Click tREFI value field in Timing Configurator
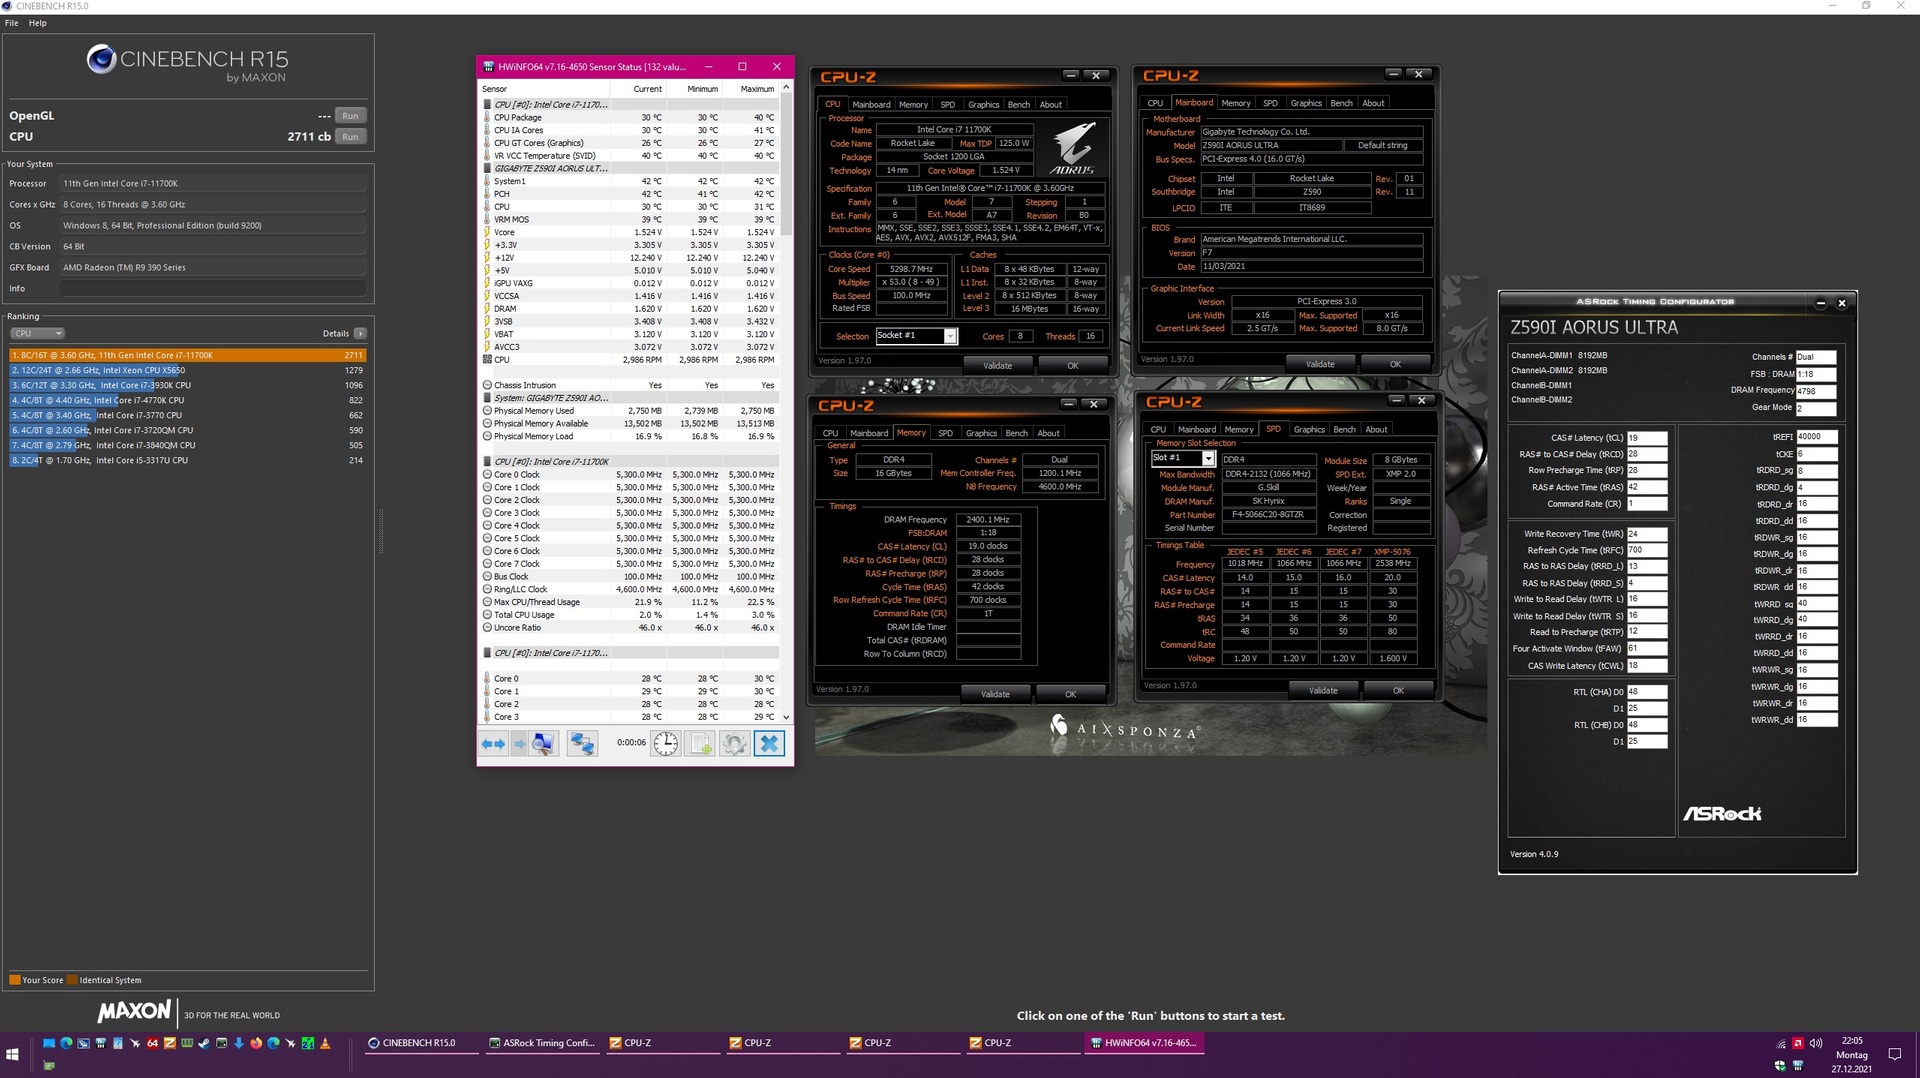Screen dimensions: 1920x1078 point(1816,437)
